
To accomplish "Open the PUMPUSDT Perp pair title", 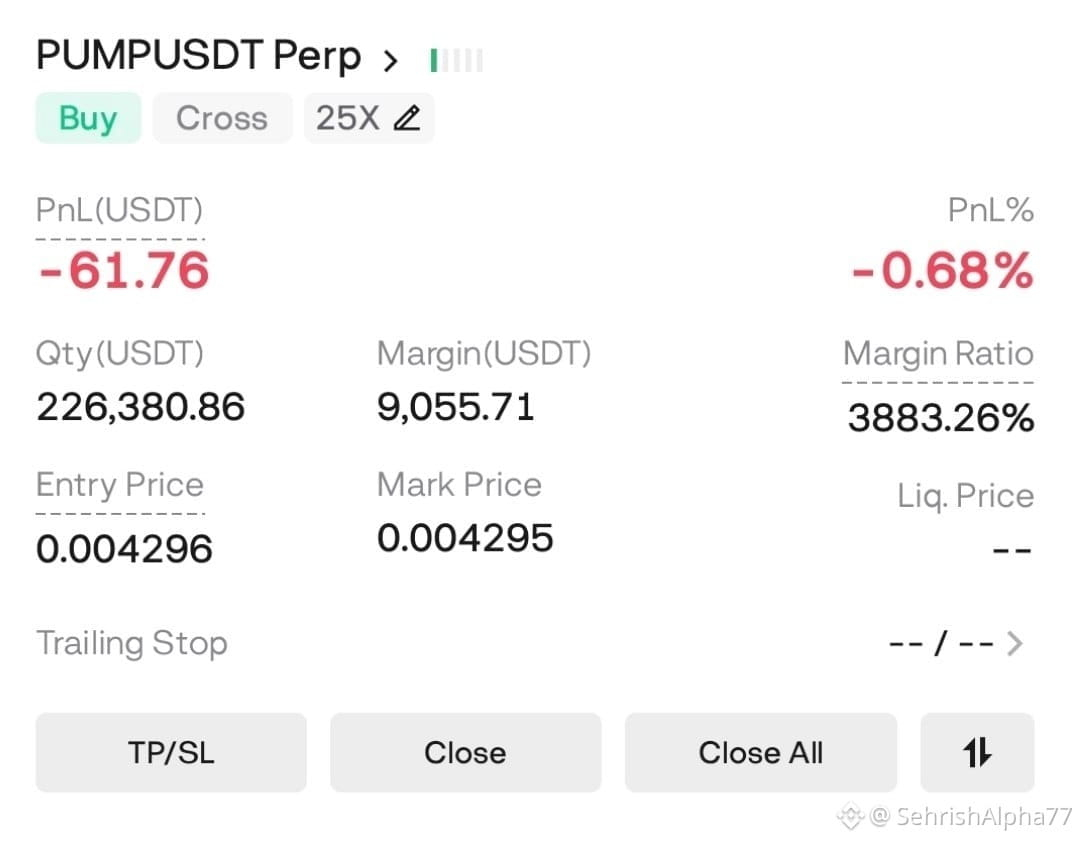I will (198, 56).
